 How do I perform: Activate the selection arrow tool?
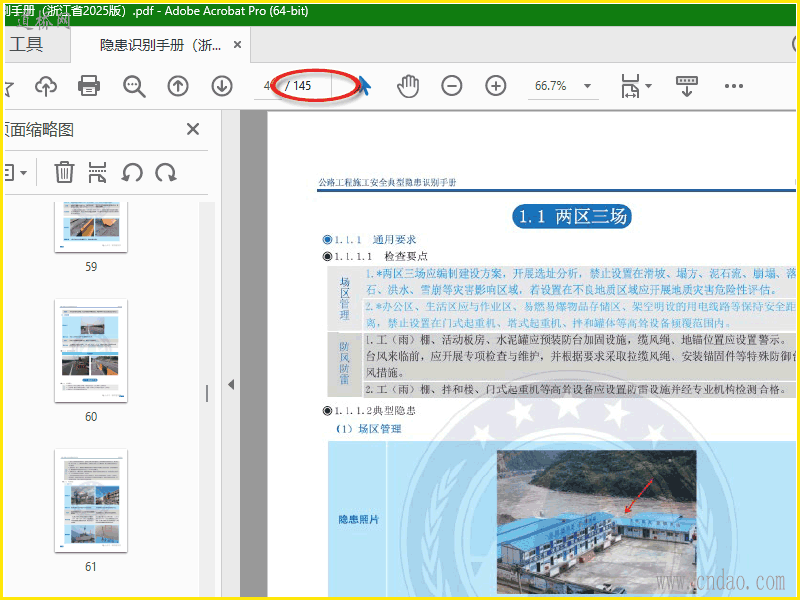(364, 86)
